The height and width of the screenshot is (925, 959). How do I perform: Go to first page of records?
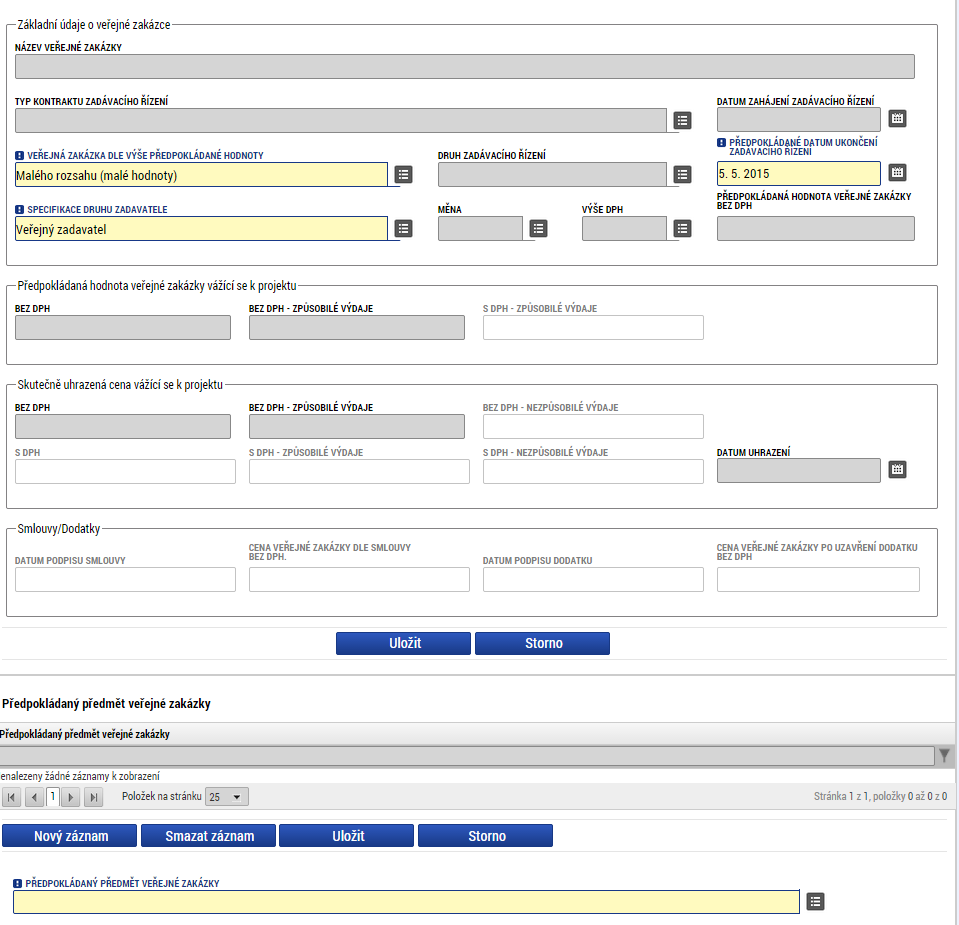point(12,797)
